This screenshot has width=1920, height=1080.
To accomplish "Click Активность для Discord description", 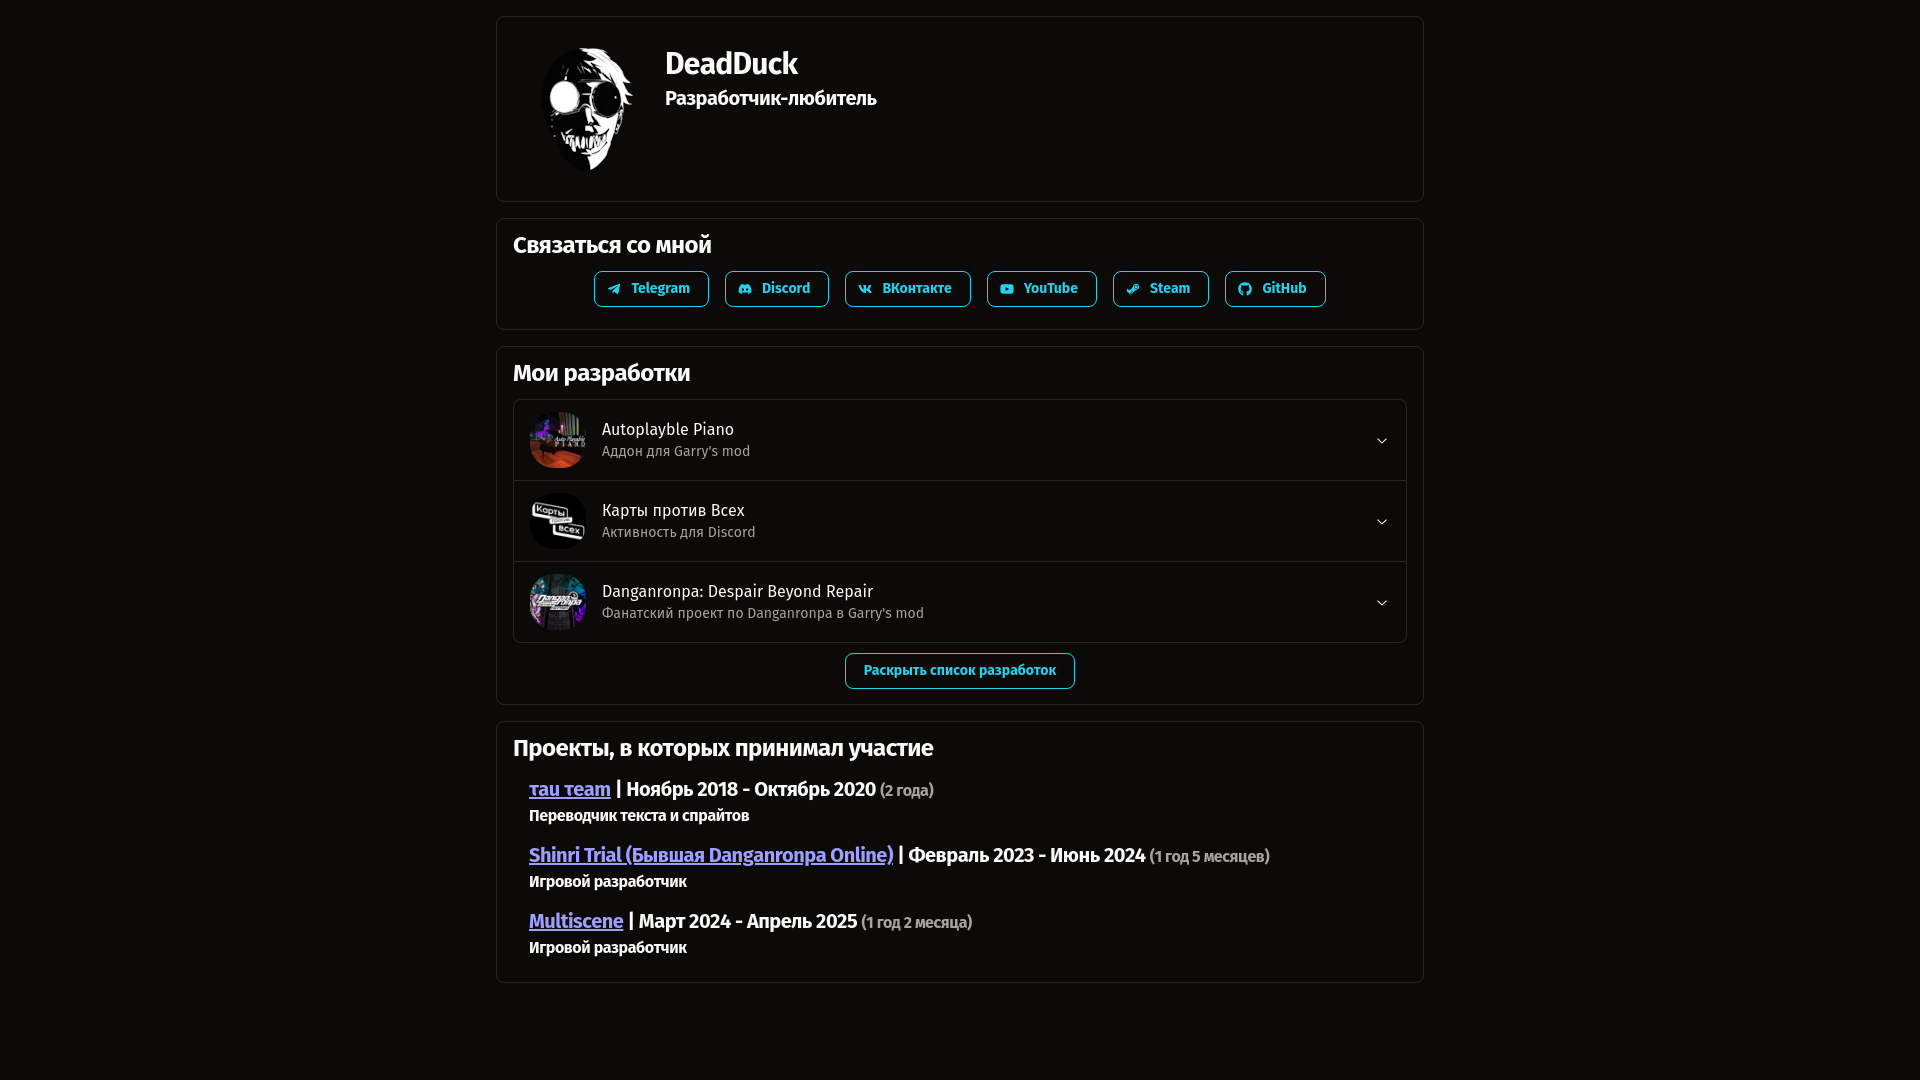I will 679,532.
